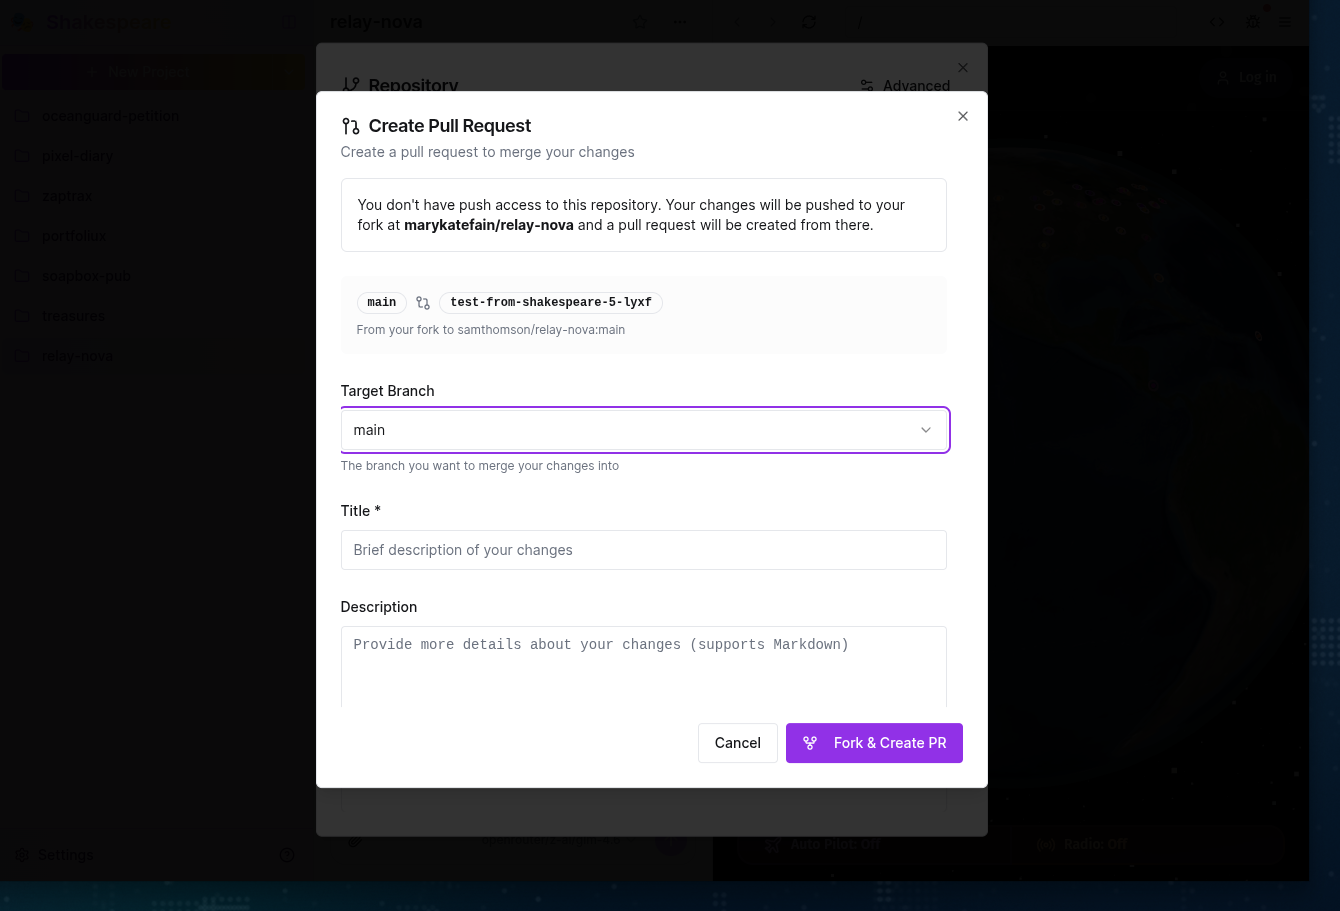Click into the Description text area
The height and width of the screenshot is (911, 1340).
(643, 665)
